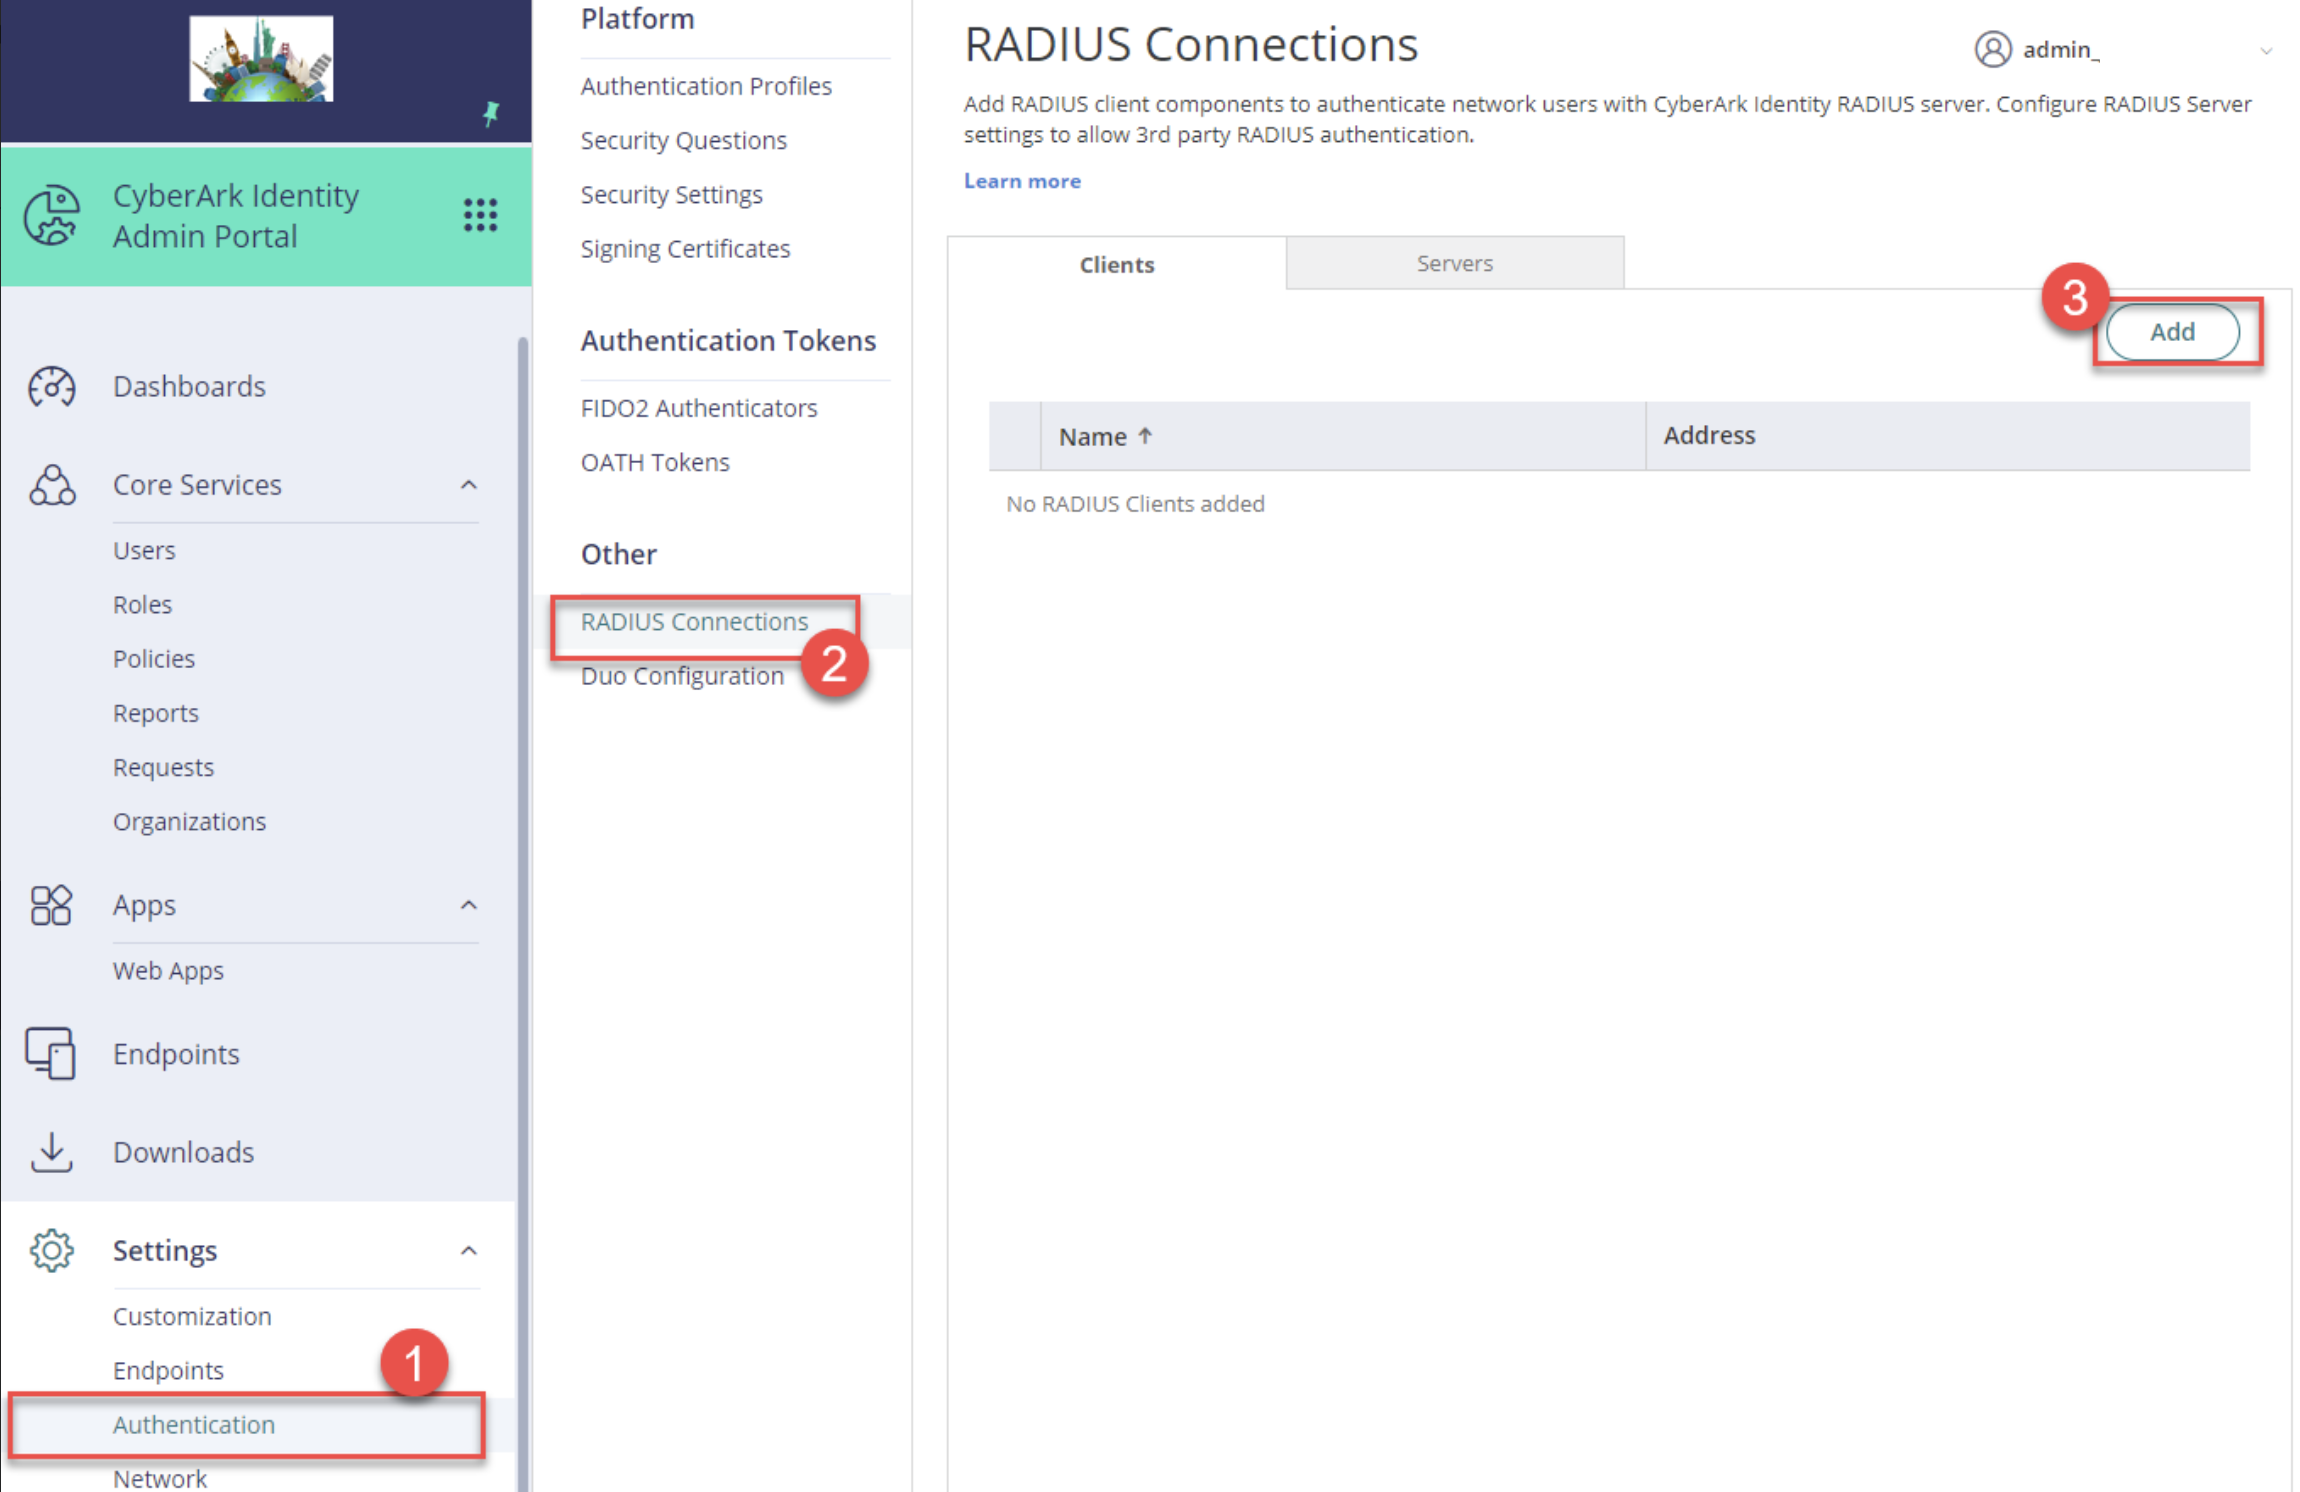Collapse the Settings section
The width and height of the screenshot is (2300, 1492).
(x=468, y=1250)
